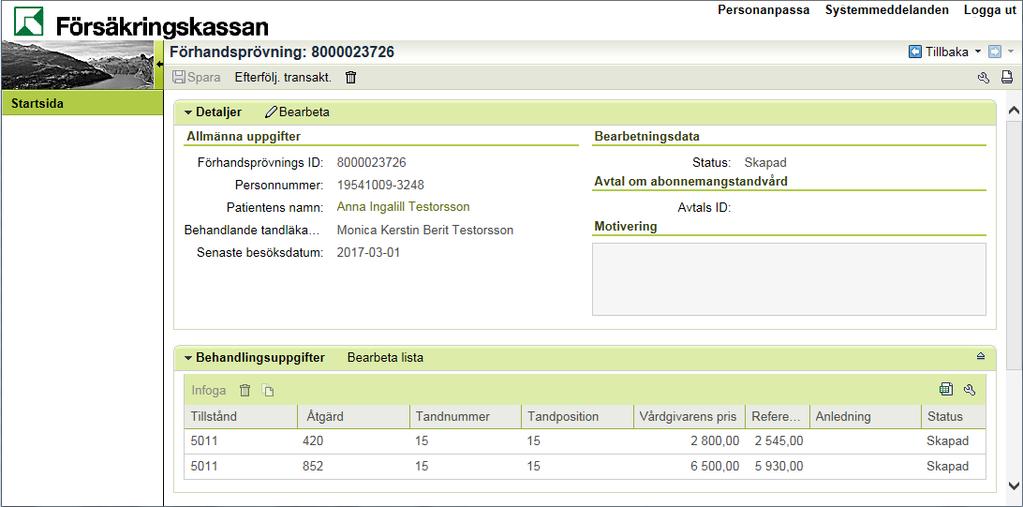
Task: Click Förhandsprövnings ID value 8000023726
Action: coord(371,162)
